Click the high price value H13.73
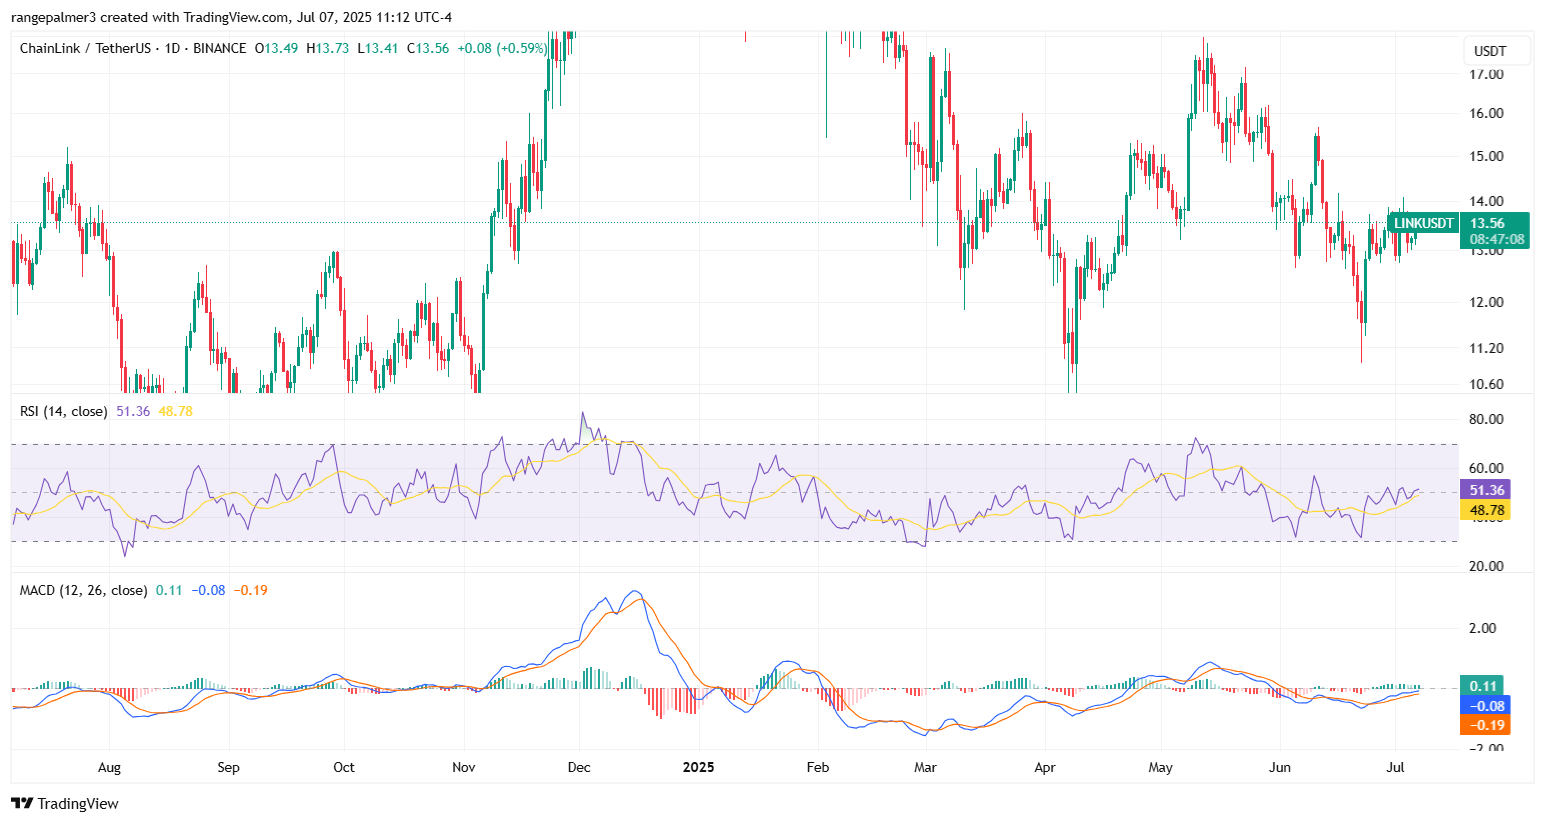This screenshot has height=823, width=1545. click(327, 48)
